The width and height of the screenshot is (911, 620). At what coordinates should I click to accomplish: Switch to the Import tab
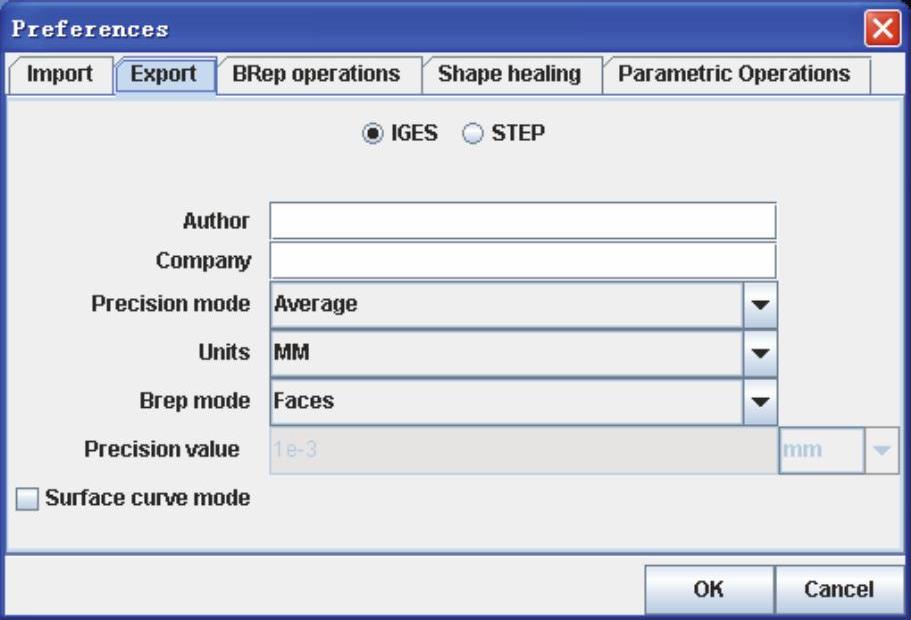tap(59, 75)
